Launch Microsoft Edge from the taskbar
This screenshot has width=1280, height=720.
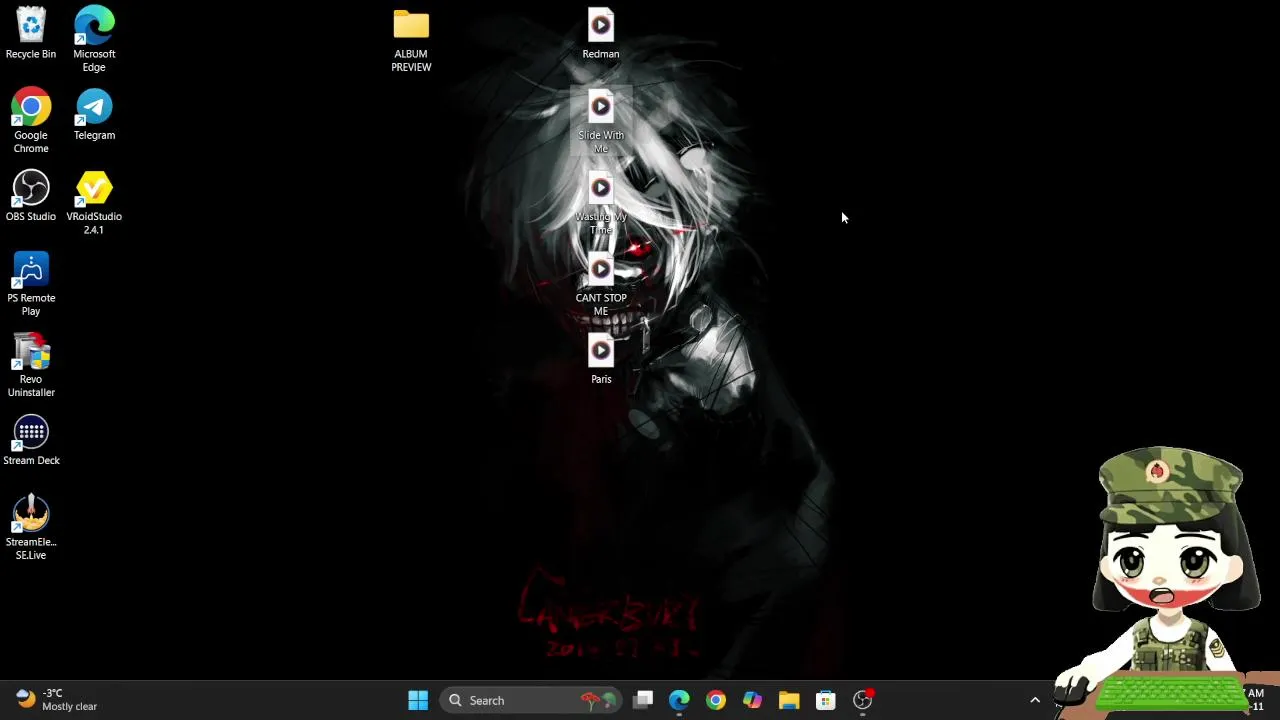point(679,701)
